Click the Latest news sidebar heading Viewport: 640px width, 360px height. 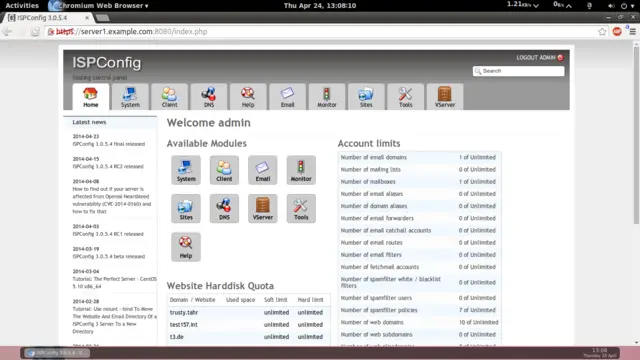[x=89, y=122]
